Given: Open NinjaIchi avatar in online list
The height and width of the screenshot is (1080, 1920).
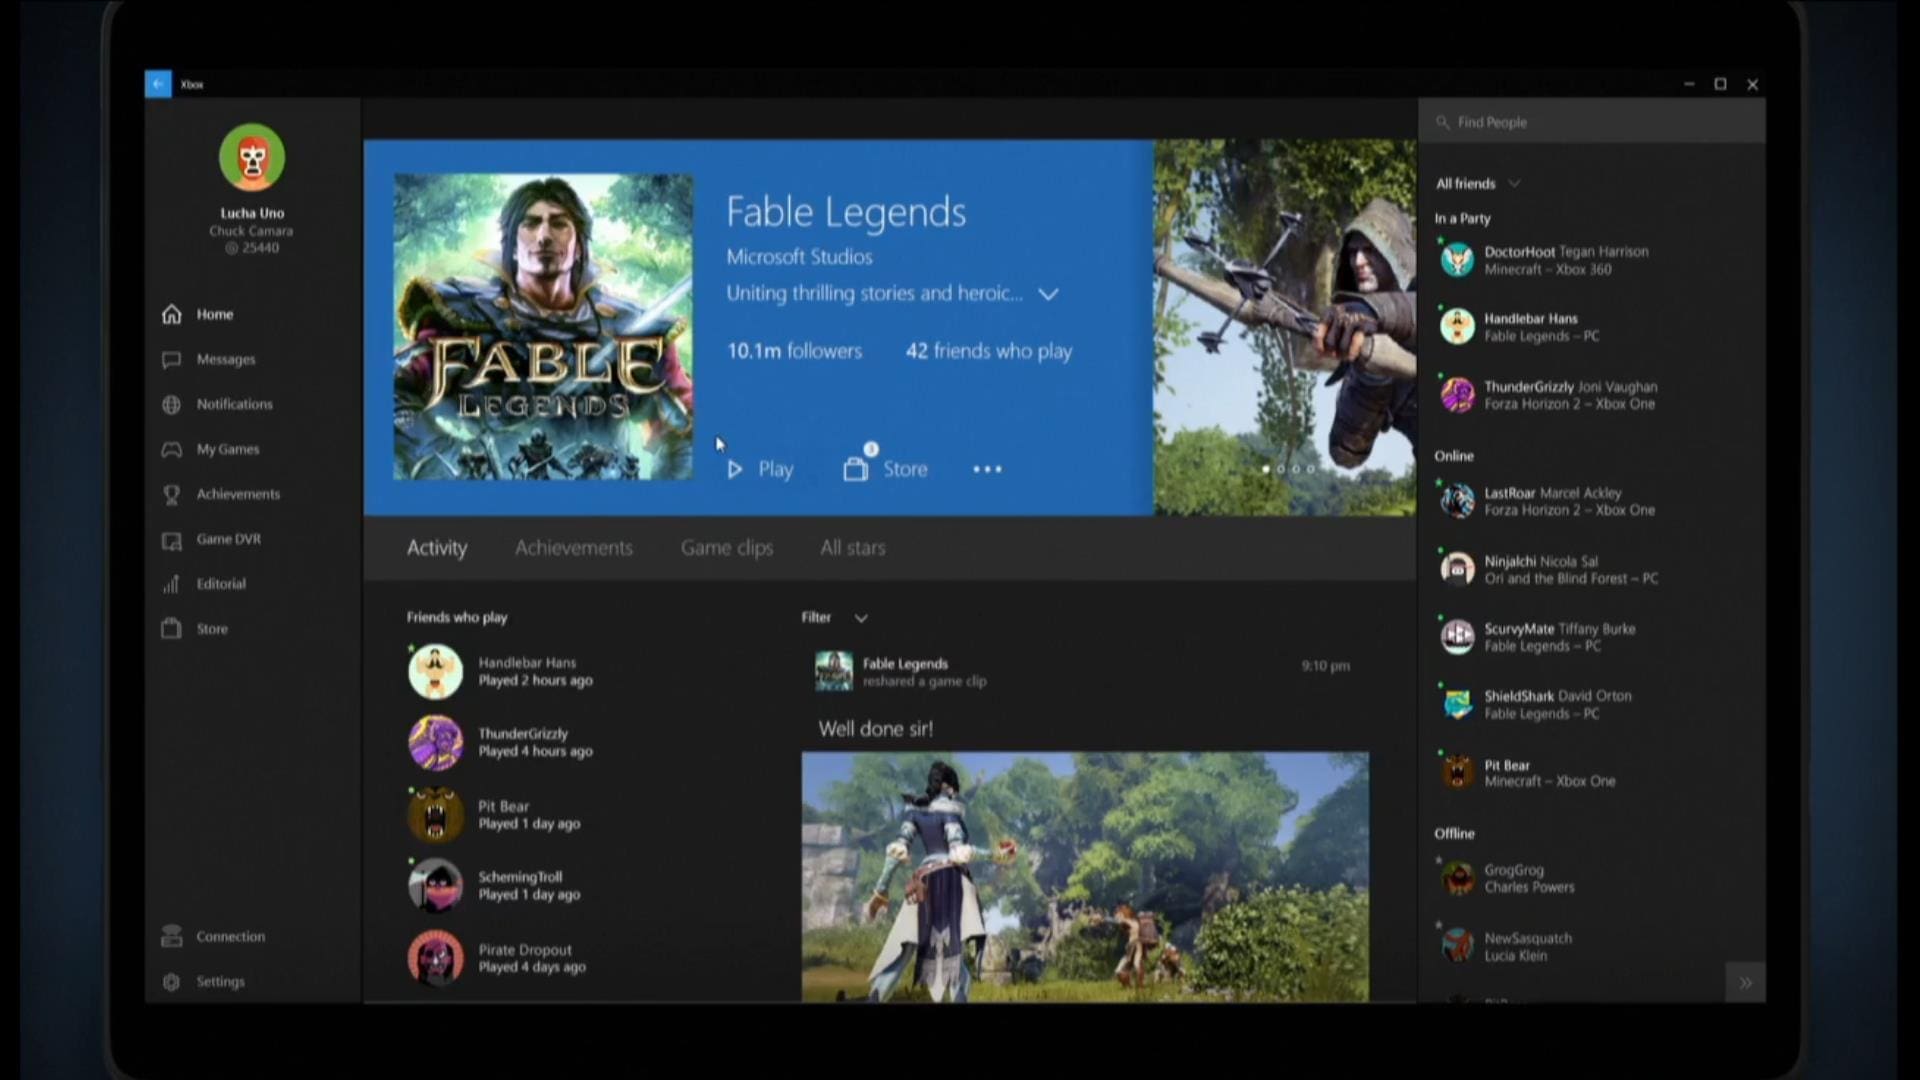Looking at the screenshot, I should (x=1457, y=569).
